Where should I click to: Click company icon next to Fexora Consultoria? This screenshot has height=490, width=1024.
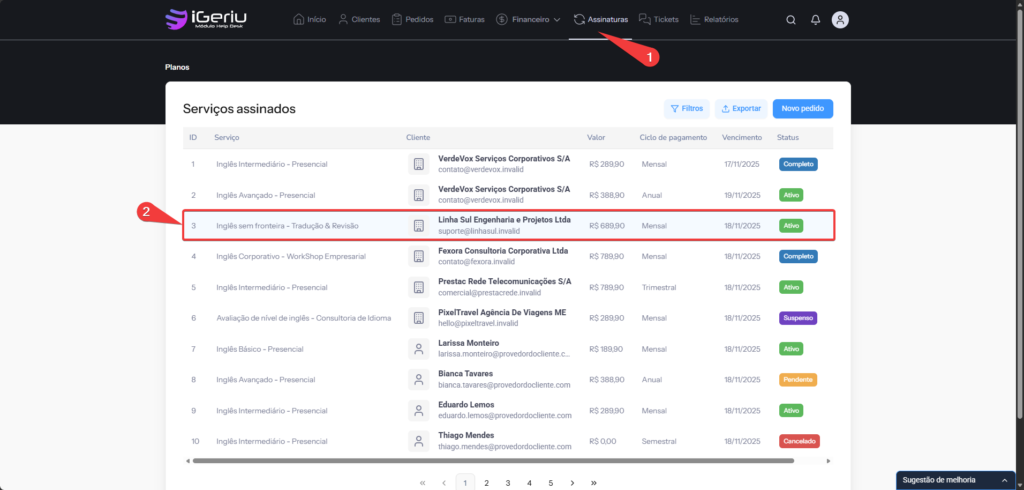418,256
